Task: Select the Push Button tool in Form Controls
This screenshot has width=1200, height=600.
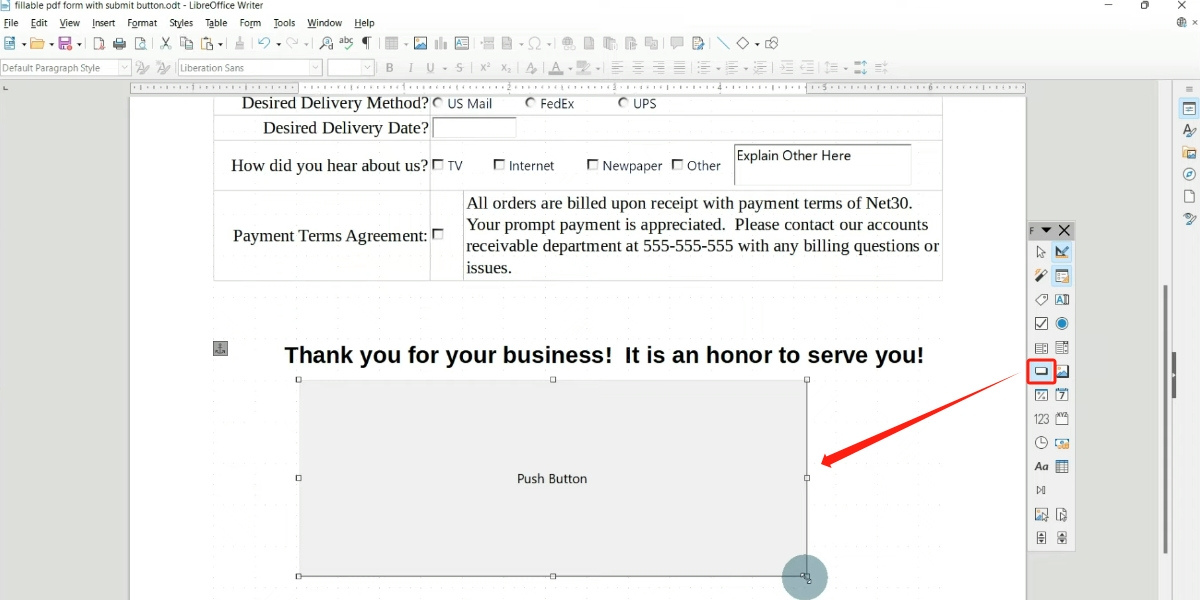Action: pos(1040,371)
